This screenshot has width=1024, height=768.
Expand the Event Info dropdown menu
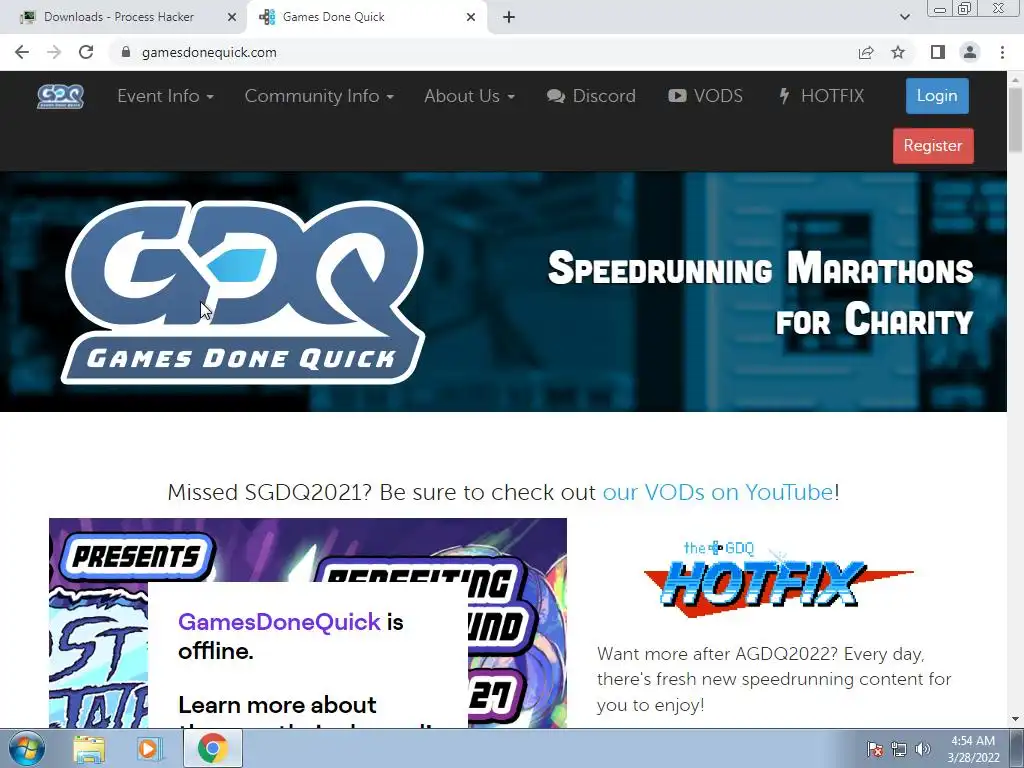click(165, 96)
